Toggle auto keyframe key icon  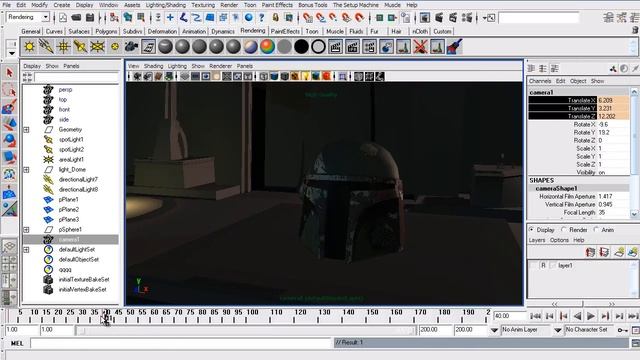click(x=622, y=330)
